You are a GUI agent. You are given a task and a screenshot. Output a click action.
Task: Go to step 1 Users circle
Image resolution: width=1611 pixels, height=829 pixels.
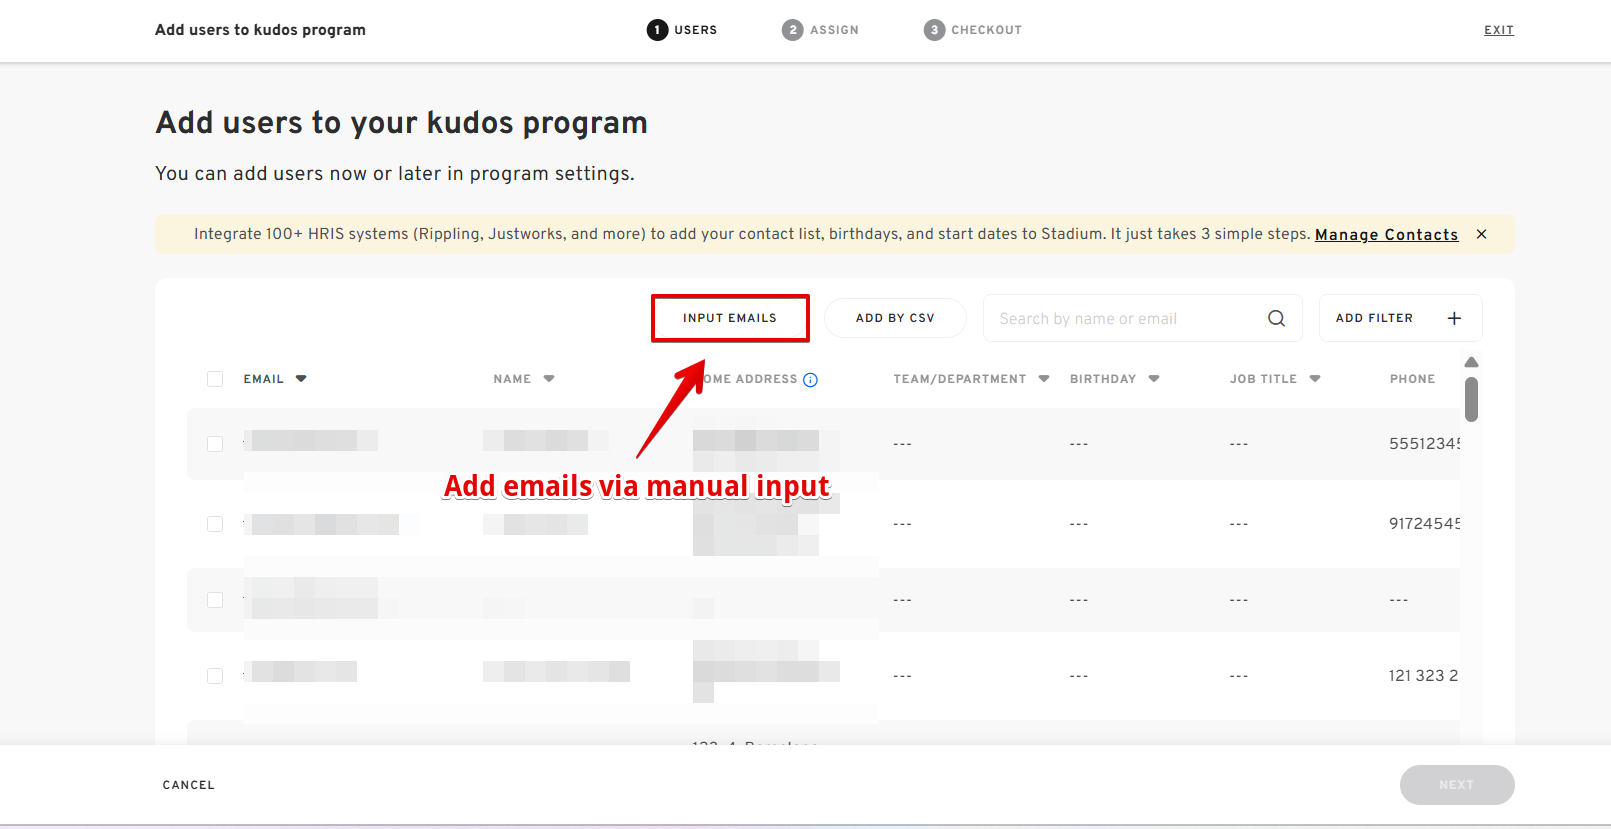pos(657,30)
